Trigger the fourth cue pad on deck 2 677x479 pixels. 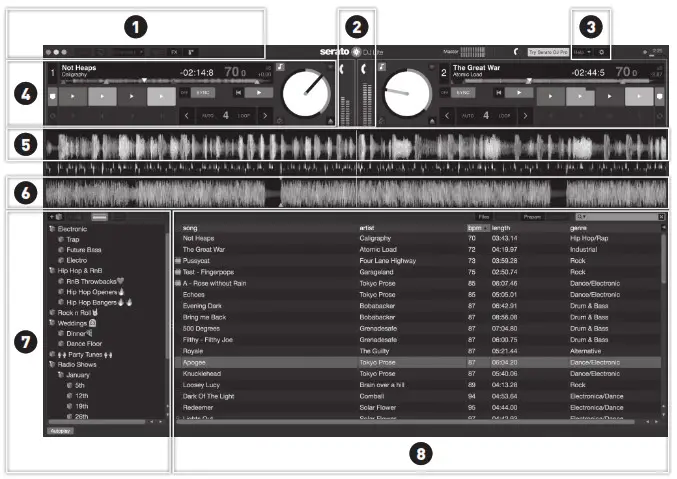click(x=639, y=96)
